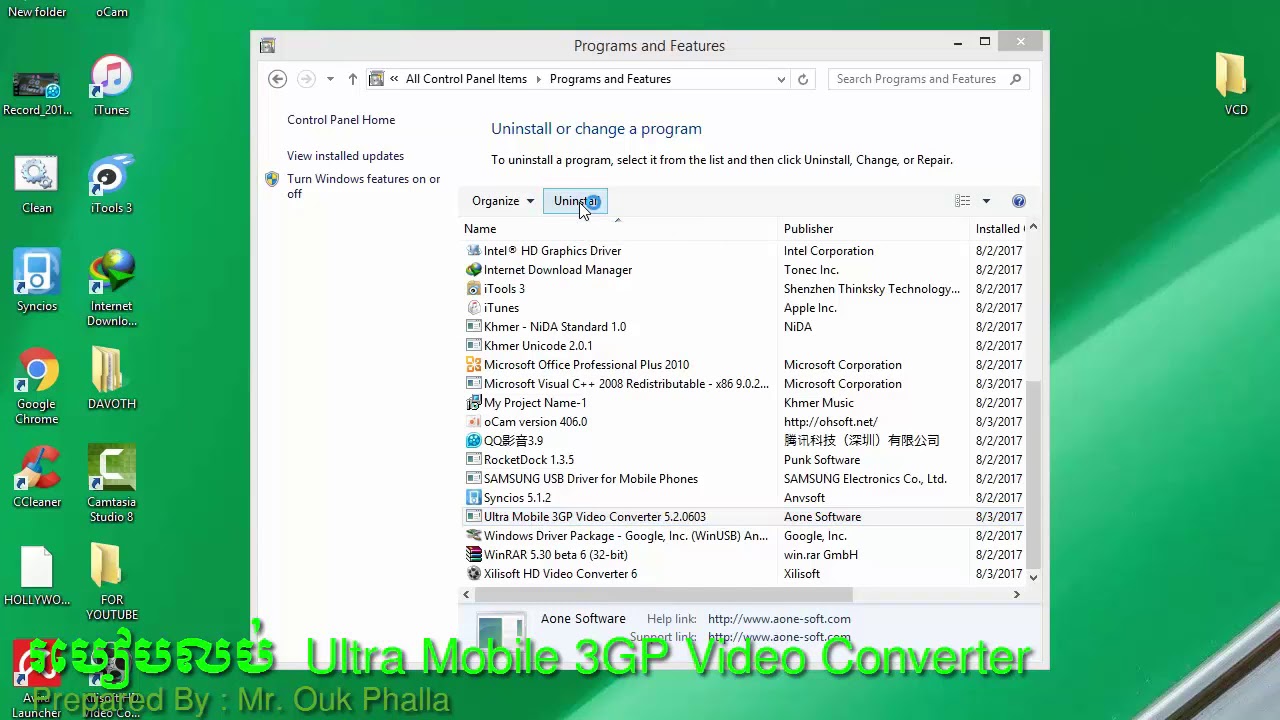Open the double-chevron breadcrumb root dropdown
This screenshot has width=1280, height=720.
coord(395,79)
